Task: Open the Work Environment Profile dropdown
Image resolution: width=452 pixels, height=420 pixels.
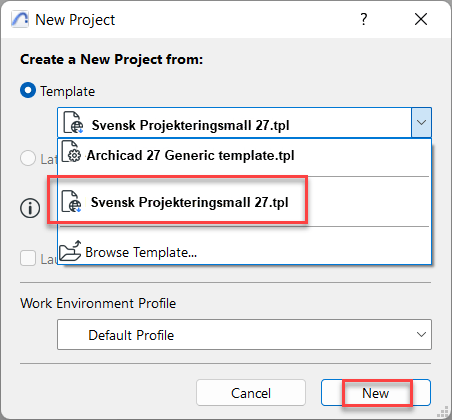Action: point(244,334)
